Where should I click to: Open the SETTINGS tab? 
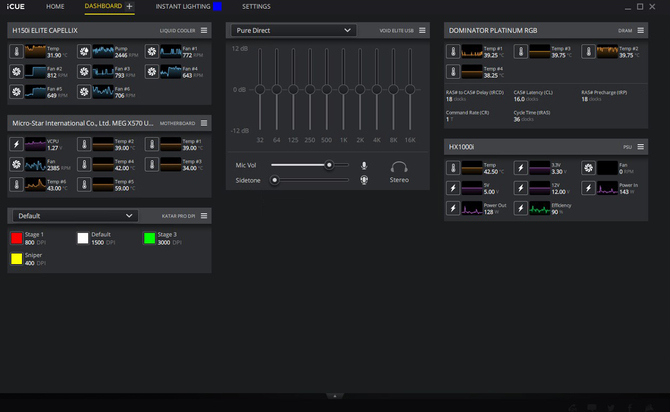[256, 6]
